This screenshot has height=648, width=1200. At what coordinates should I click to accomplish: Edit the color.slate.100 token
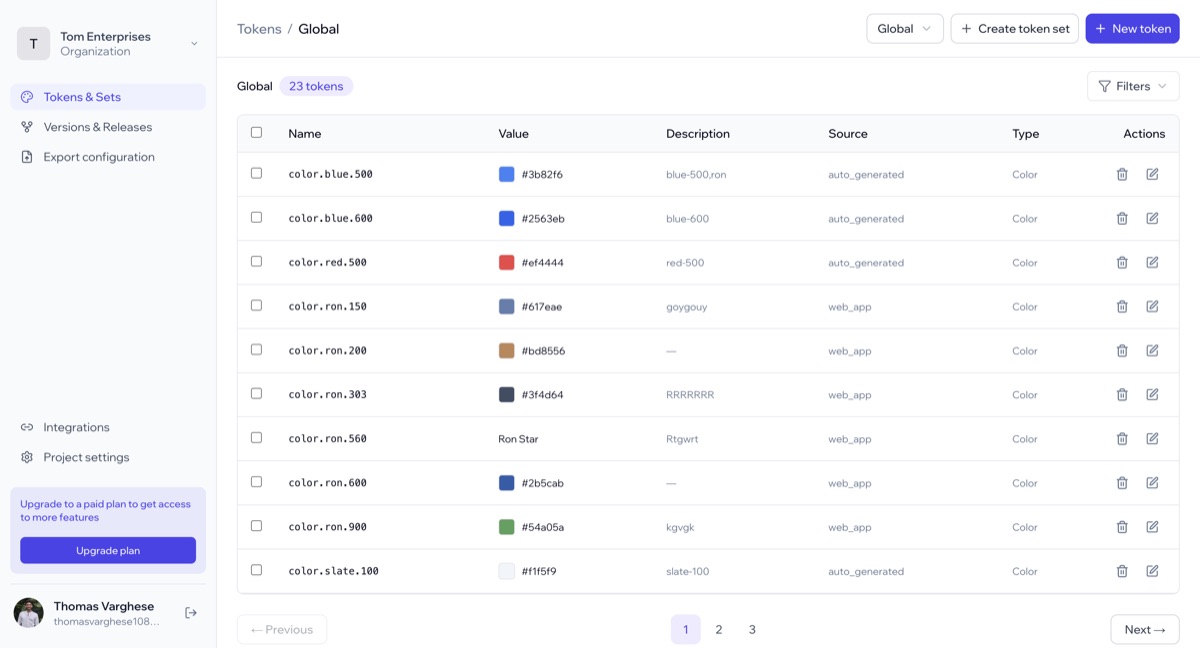(1152, 570)
